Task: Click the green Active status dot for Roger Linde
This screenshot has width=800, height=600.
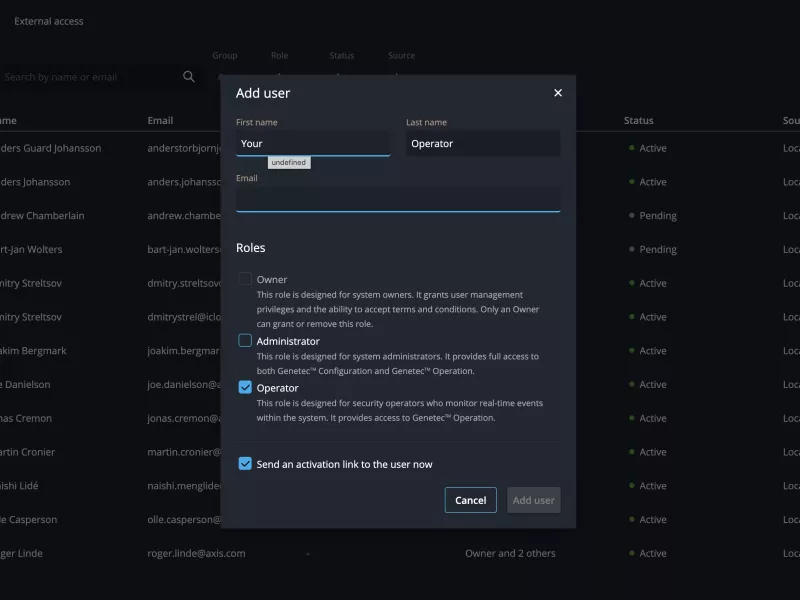Action: [632, 553]
